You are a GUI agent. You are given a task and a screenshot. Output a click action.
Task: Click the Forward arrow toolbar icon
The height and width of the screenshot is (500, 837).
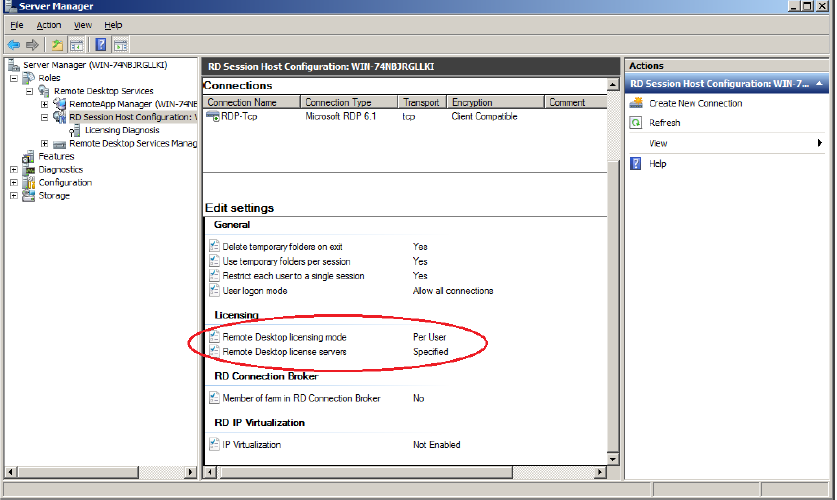tap(33, 45)
